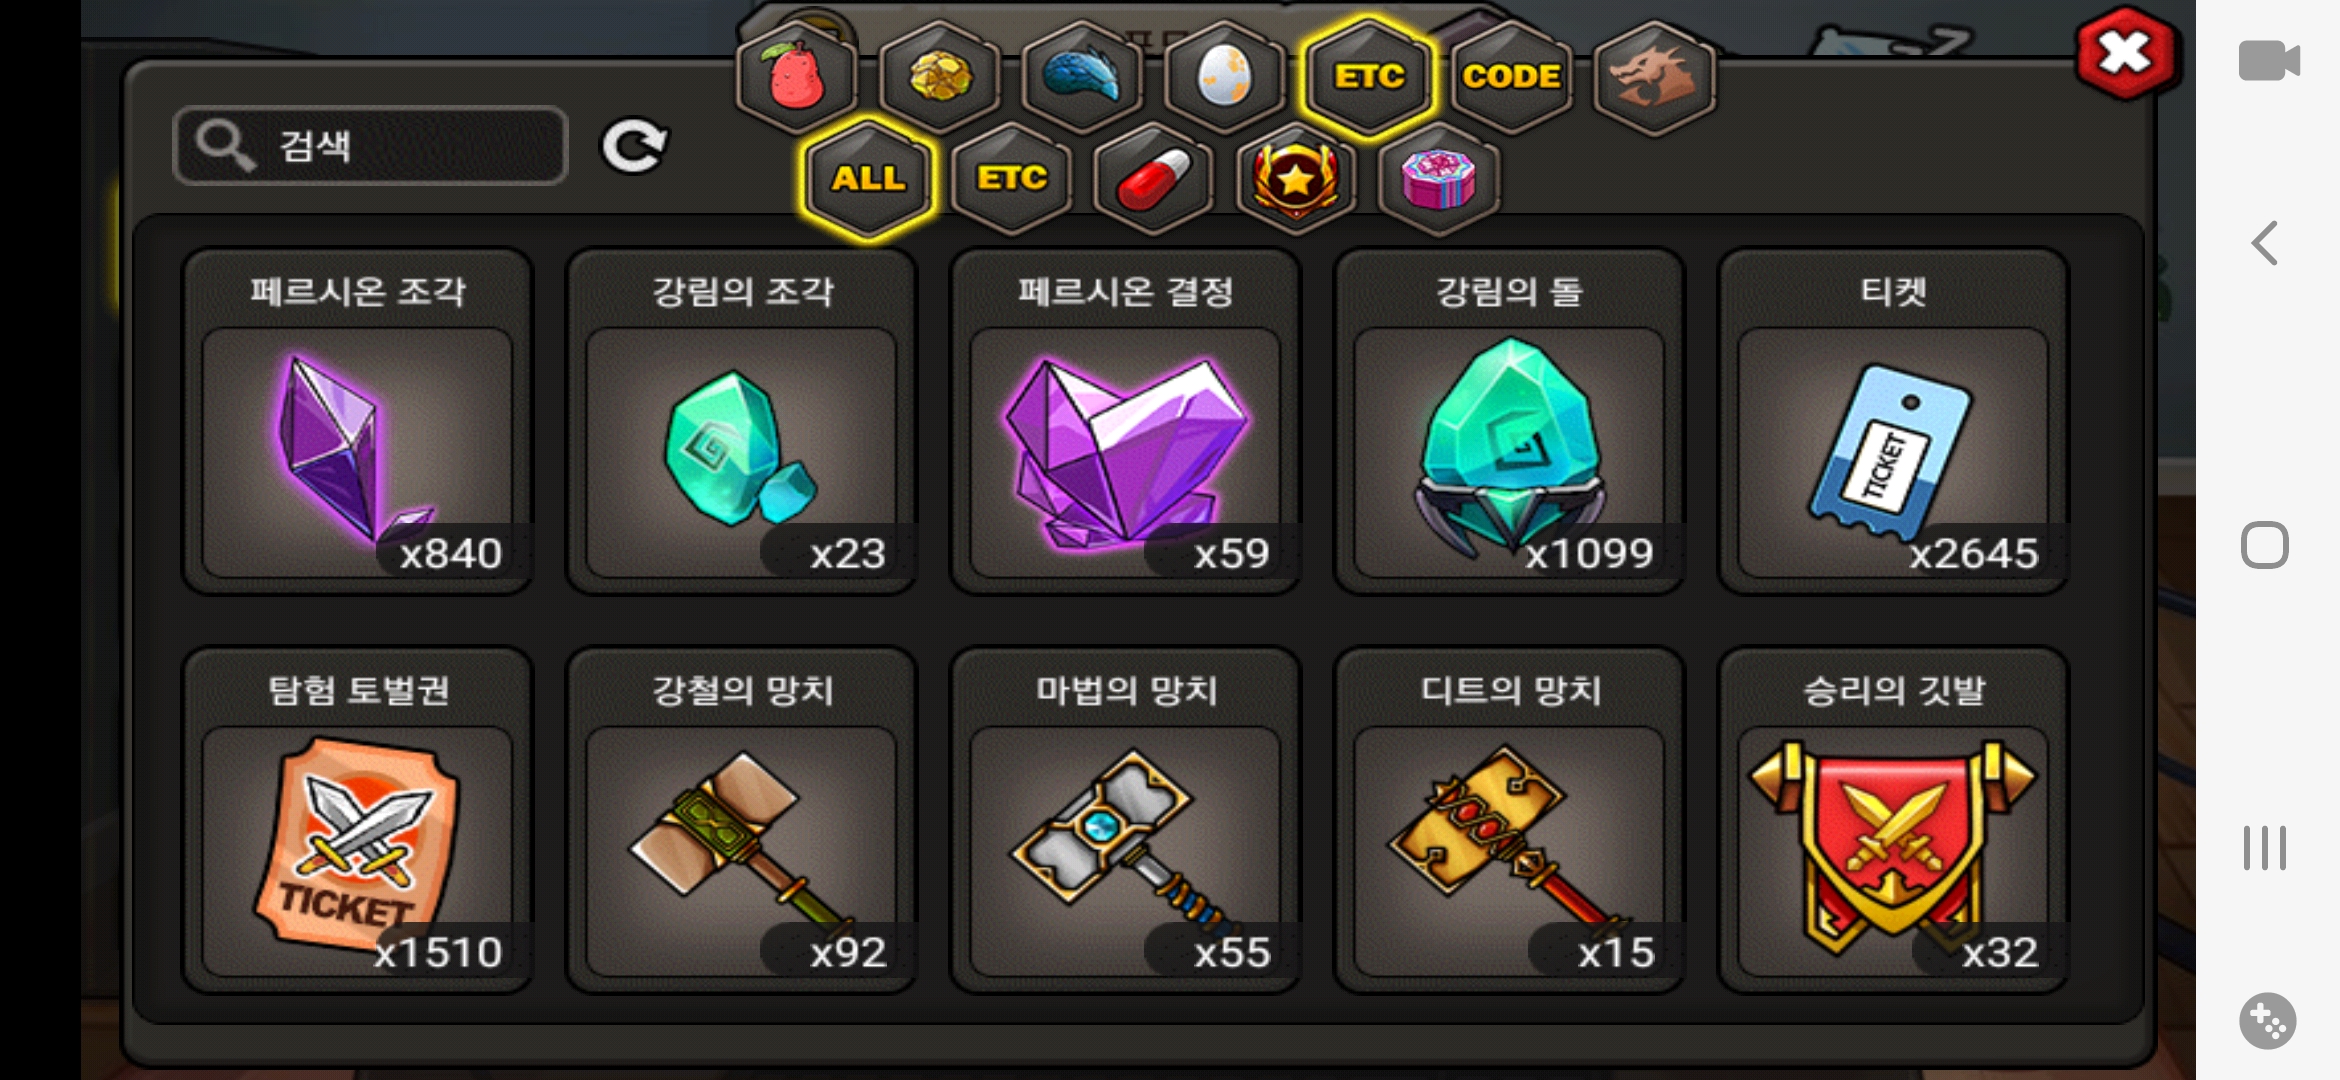This screenshot has width=2340, height=1080.
Task: Click the search field labeled 검색
Action: pyautogui.click(x=371, y=146)
